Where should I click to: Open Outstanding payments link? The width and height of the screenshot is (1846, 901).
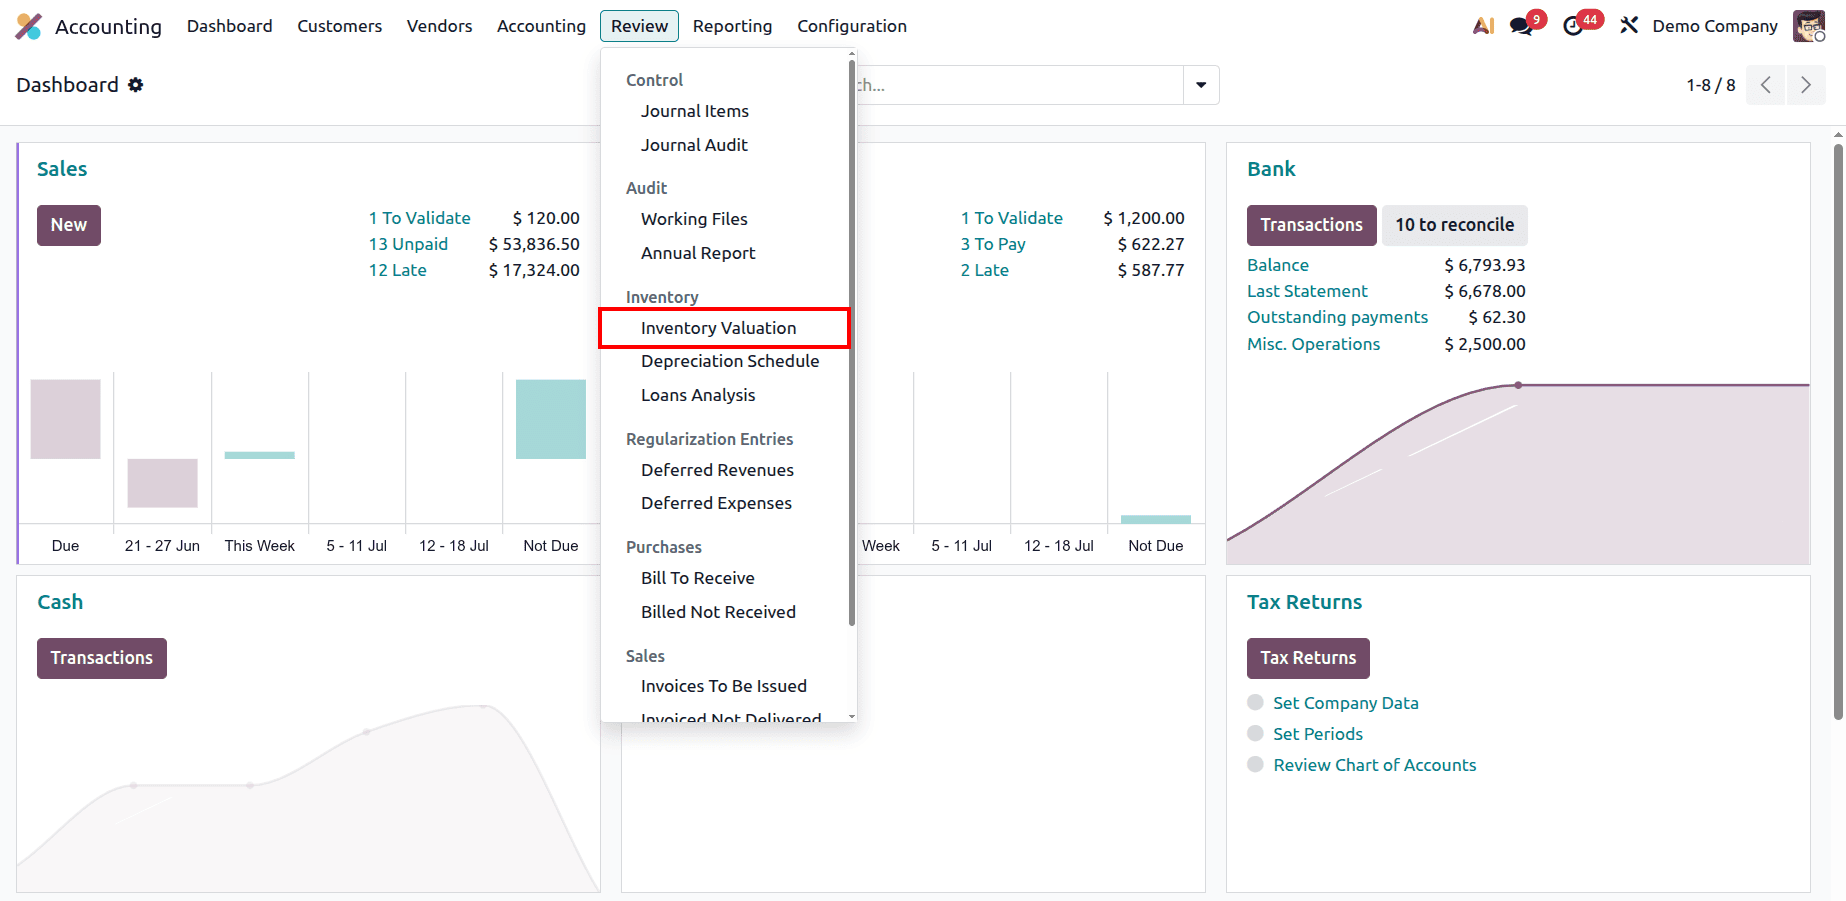pos(1337,317)
